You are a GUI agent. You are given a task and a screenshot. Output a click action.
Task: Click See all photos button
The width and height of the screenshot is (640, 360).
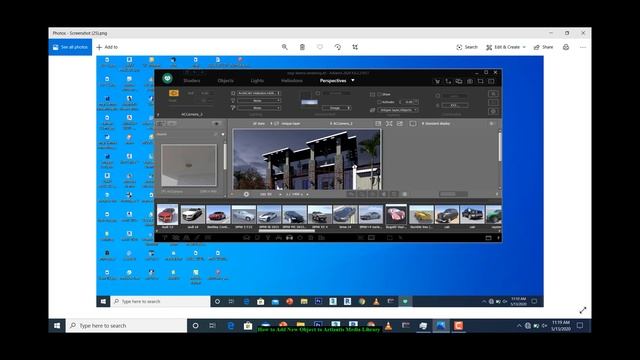[70, 47]
